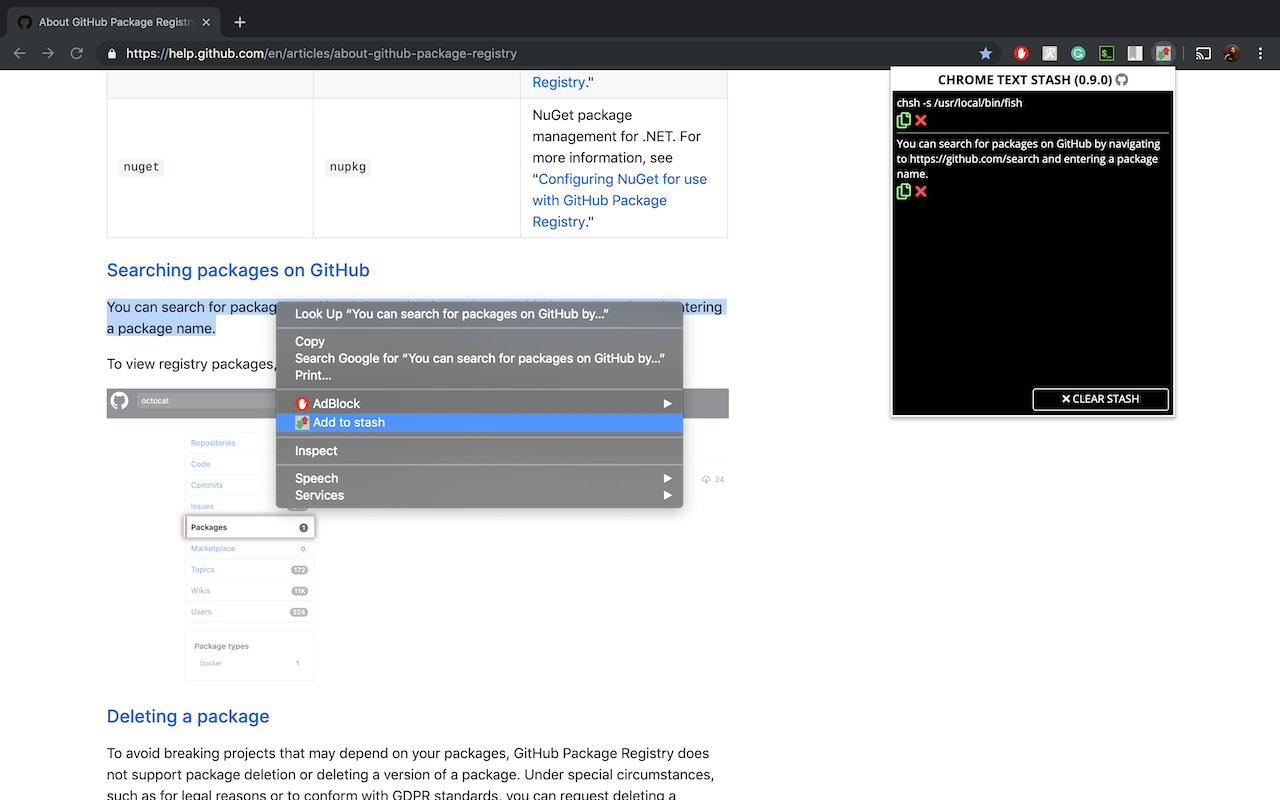Click the GitHub octocat logo in the page screenshot
Viewport: 1280px width, 800px height.
[x=119, y=400]
